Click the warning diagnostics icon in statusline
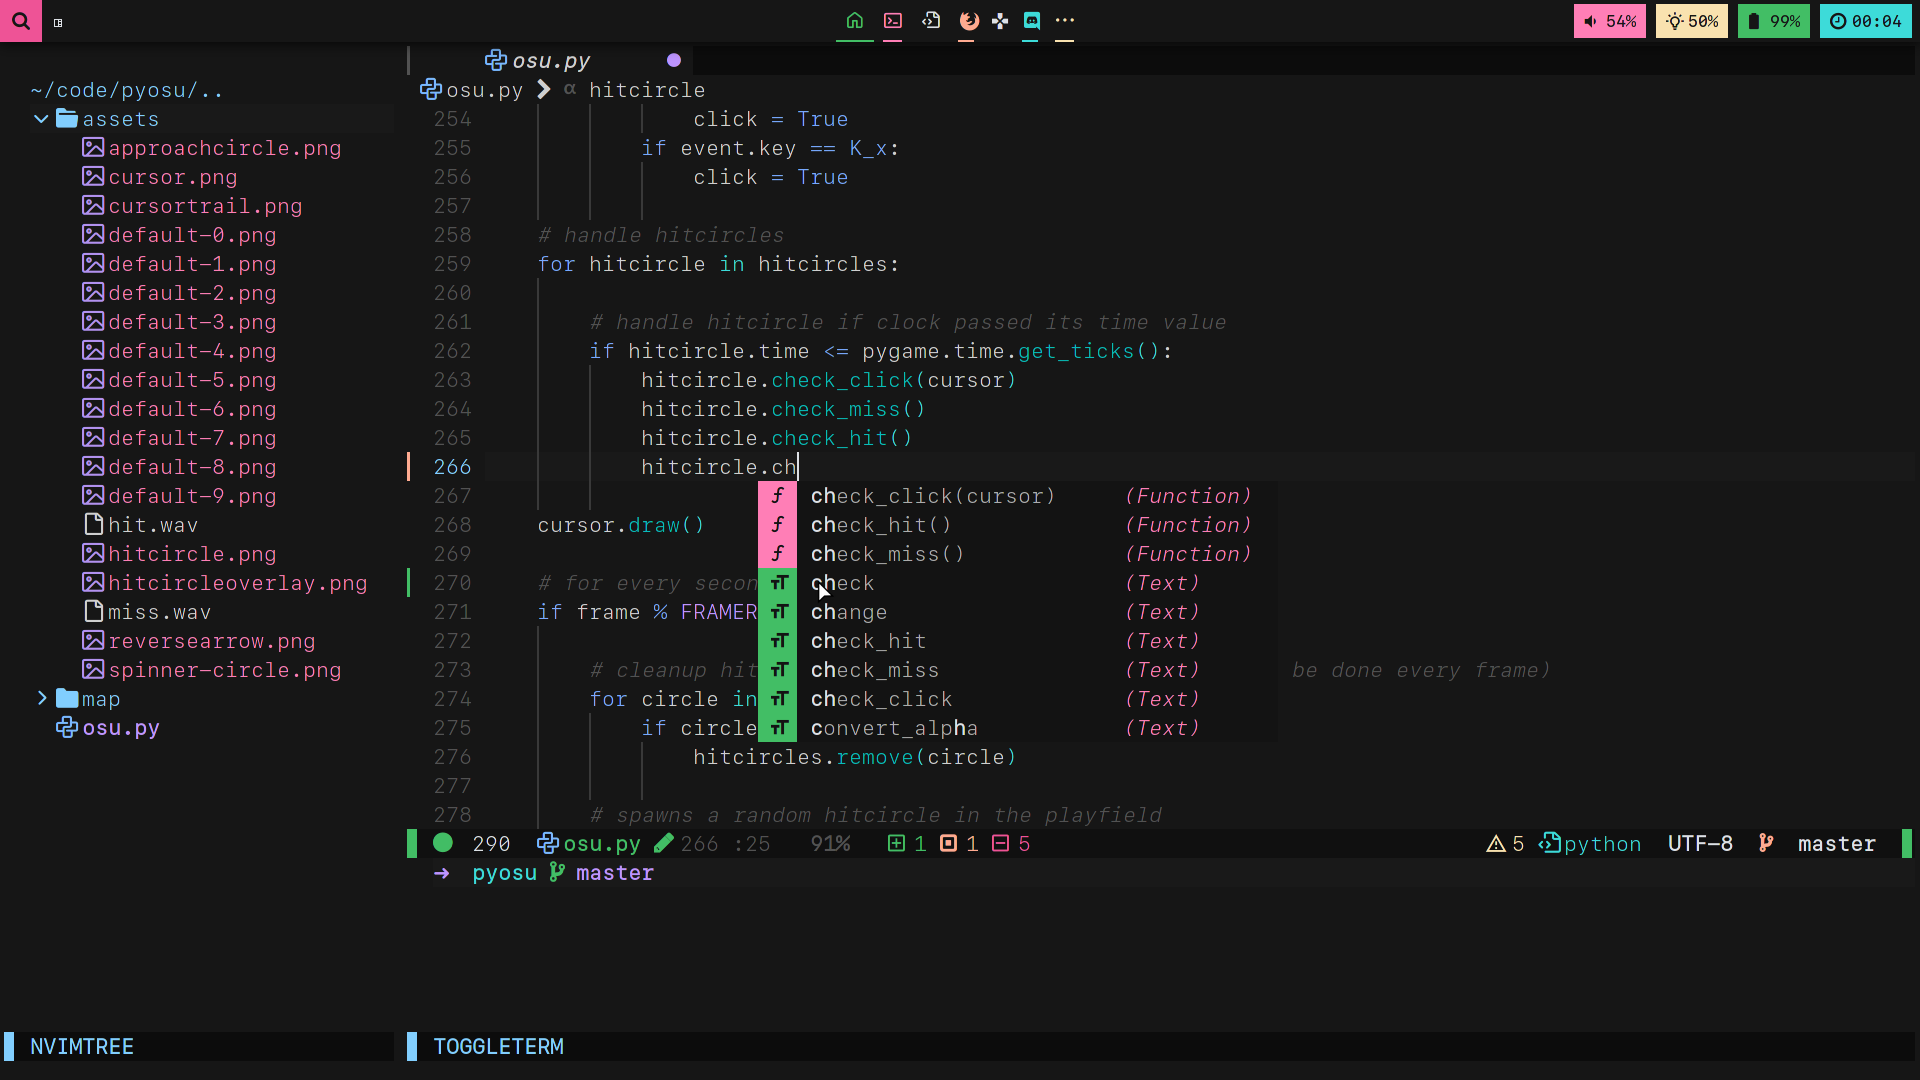Viewport: 1920px width, 1080px height. tap(1496, 844)
